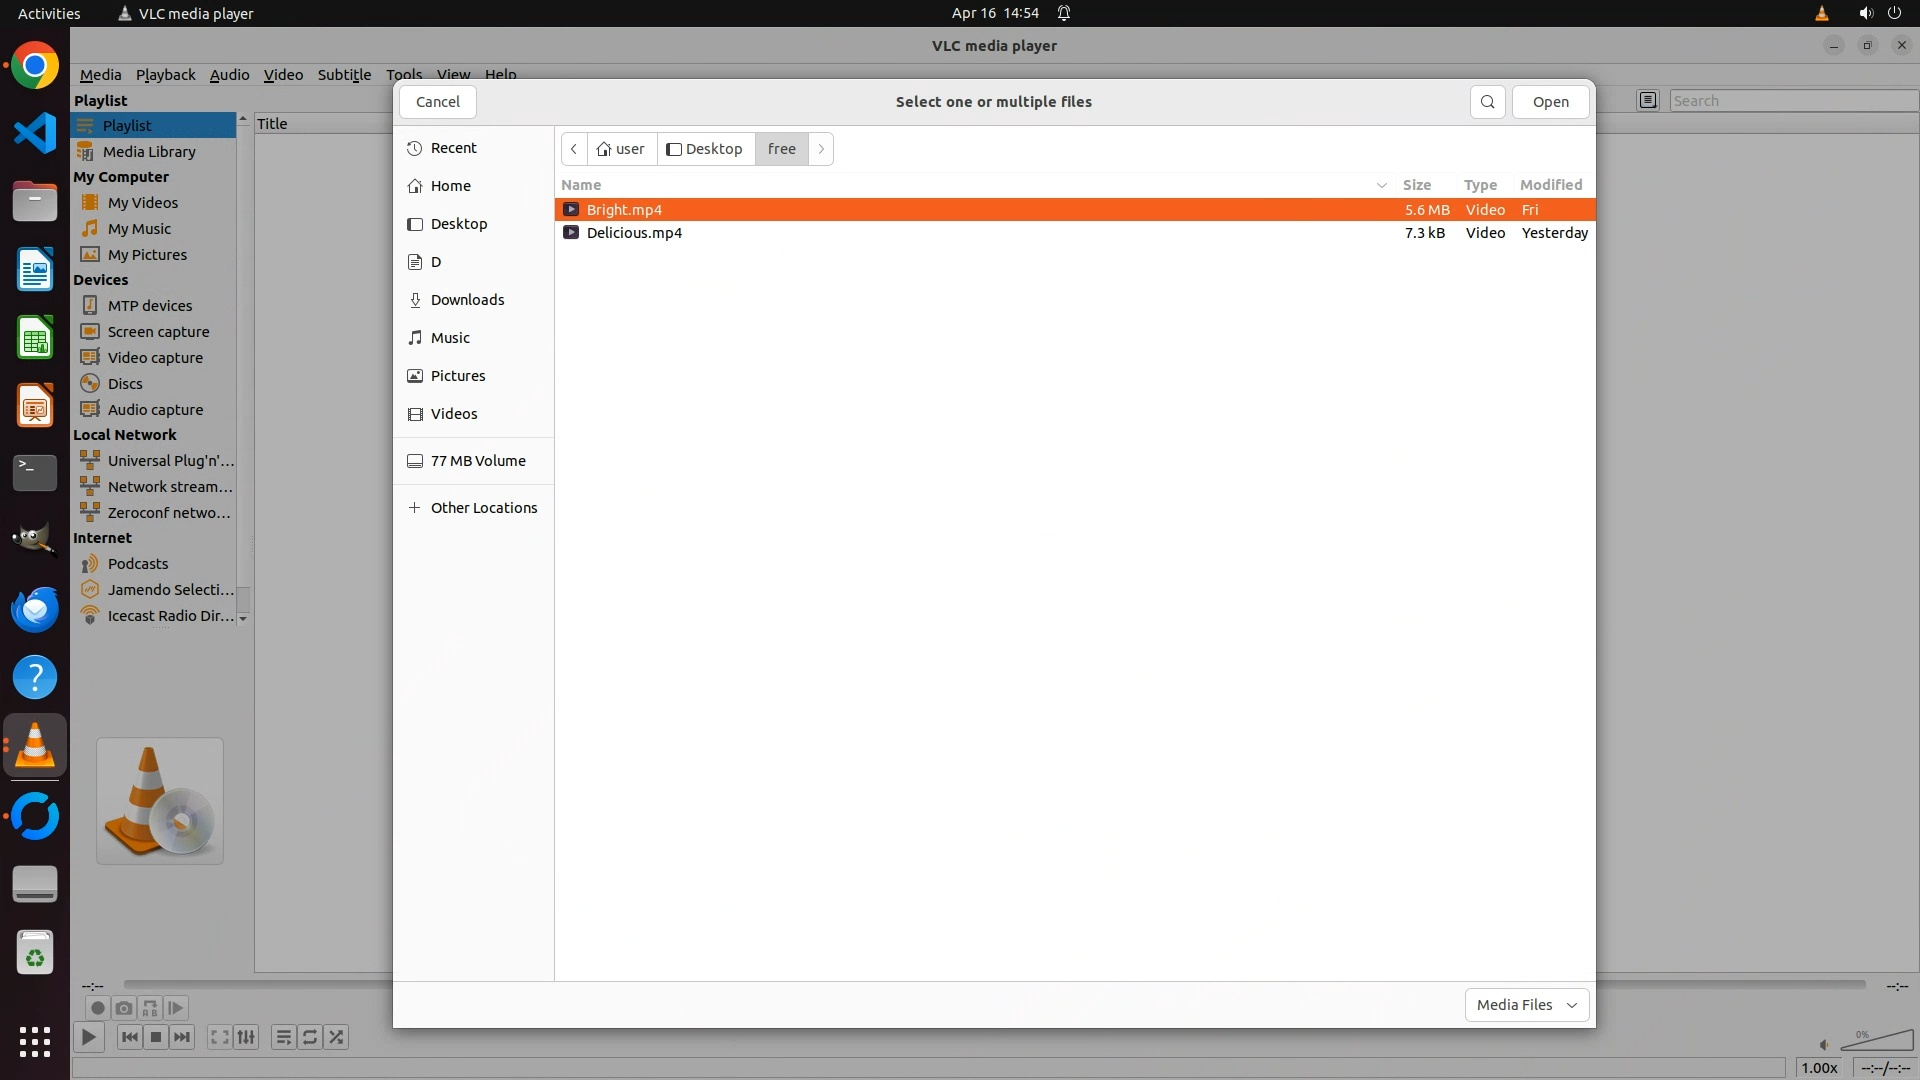Click the volume slider in VLC
The height and width of the screenshot is (1080, 1920).
coord(1876,1042)
